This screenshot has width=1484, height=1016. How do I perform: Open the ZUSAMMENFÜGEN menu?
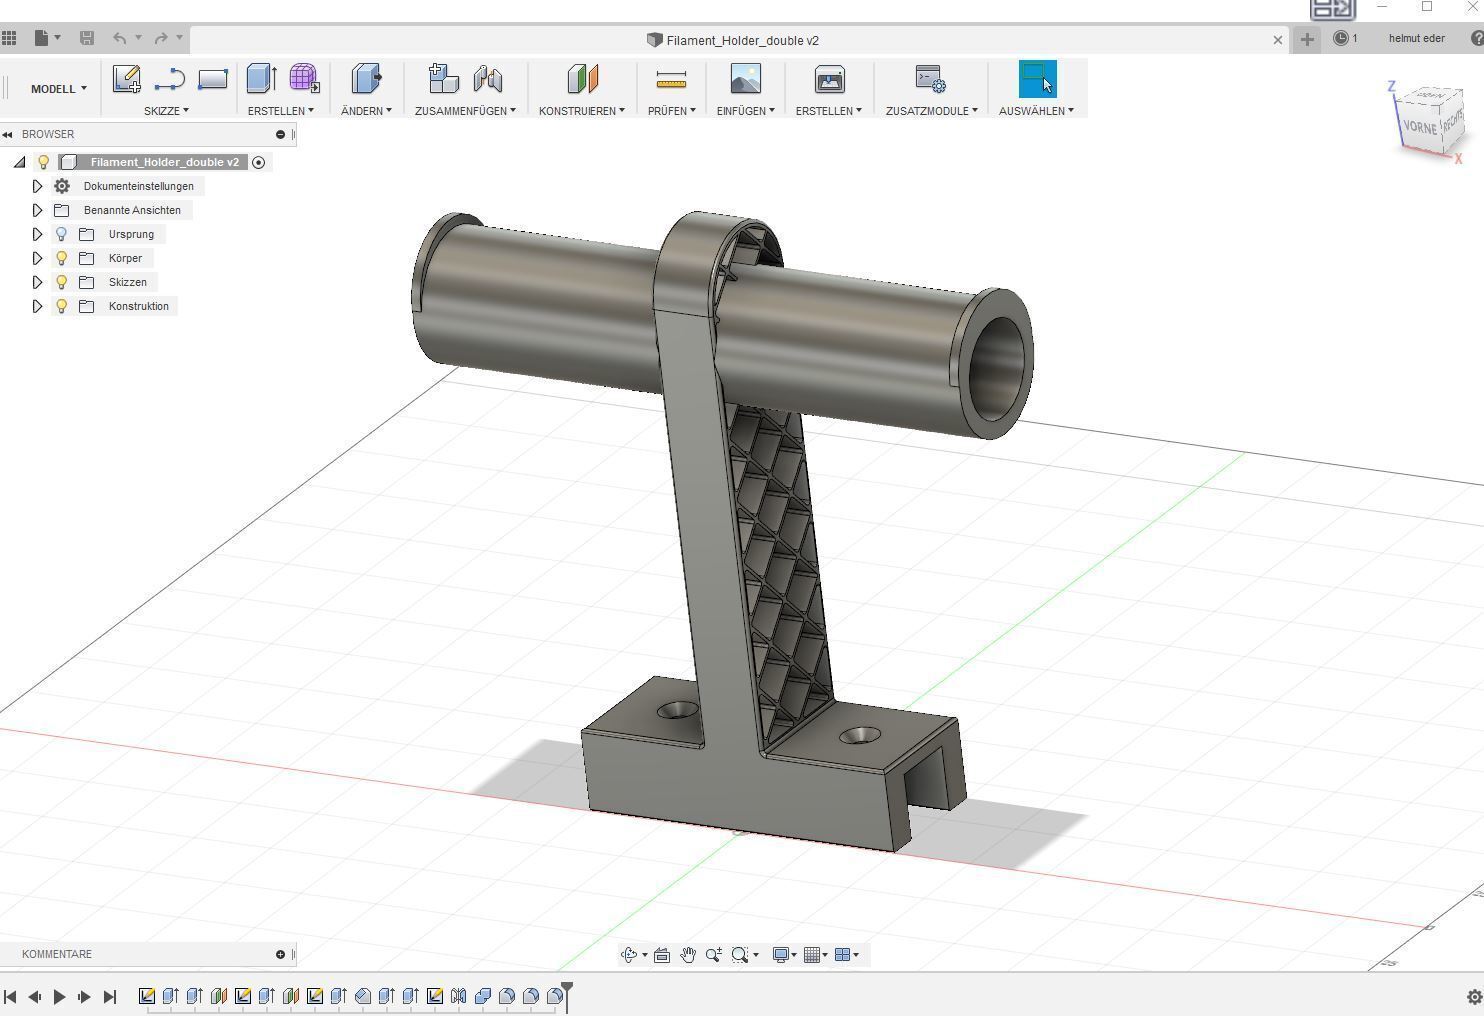(x=465, y=111)
